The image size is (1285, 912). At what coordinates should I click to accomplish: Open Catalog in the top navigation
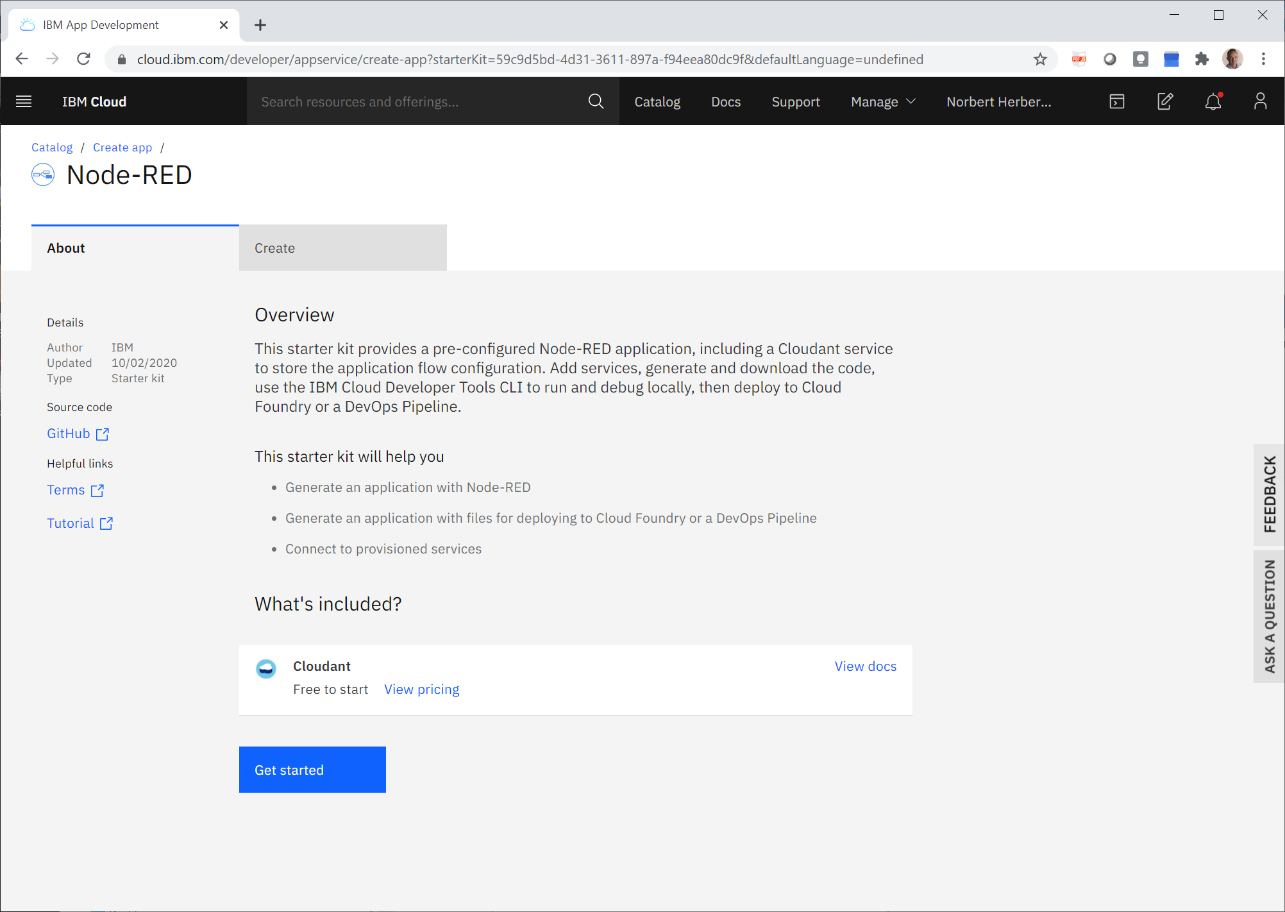pyautogui.click(x=657, y=101)
